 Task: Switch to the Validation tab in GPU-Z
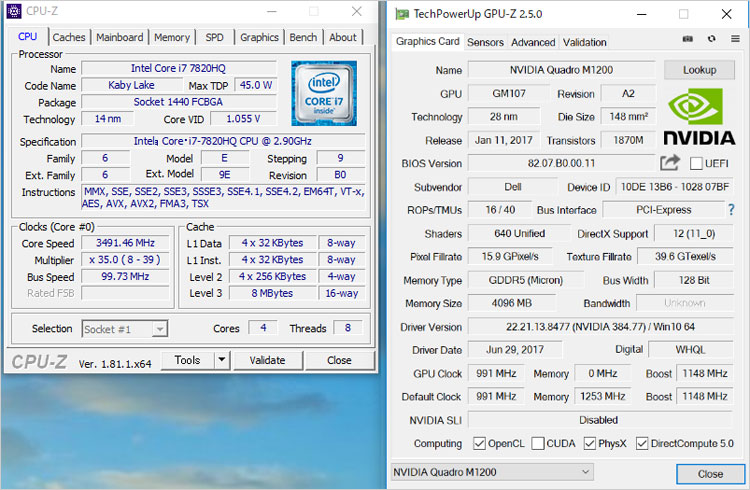pos(585,42)
